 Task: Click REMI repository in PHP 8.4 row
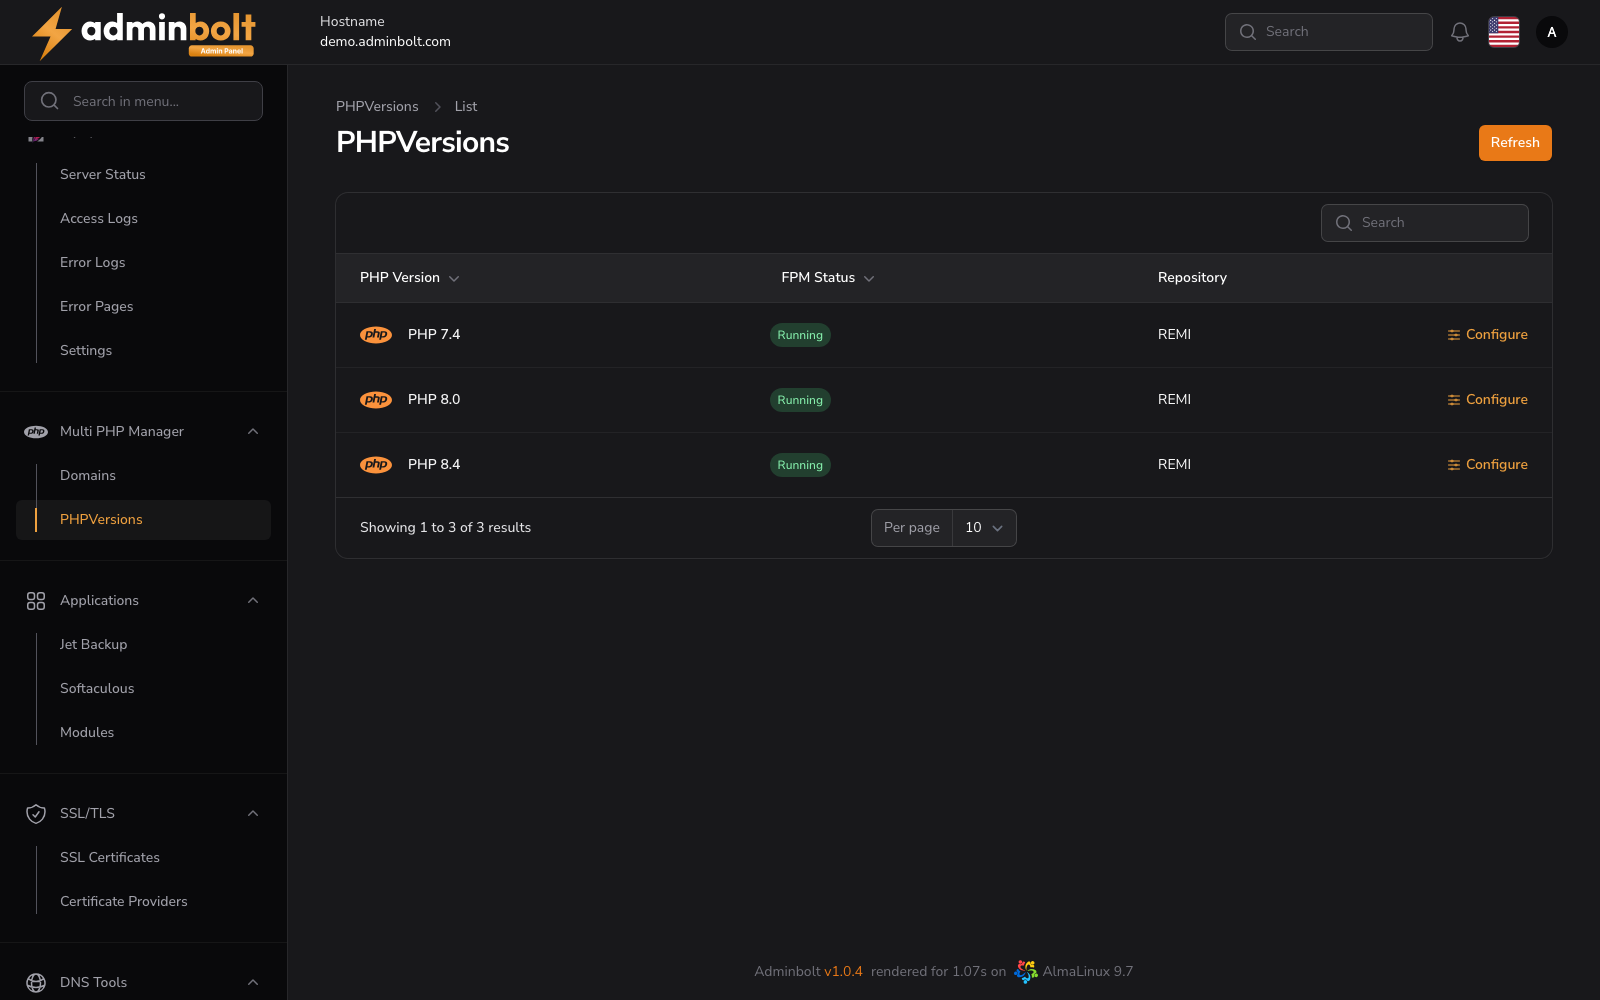pyautogui.click(x=1174, y=465)
